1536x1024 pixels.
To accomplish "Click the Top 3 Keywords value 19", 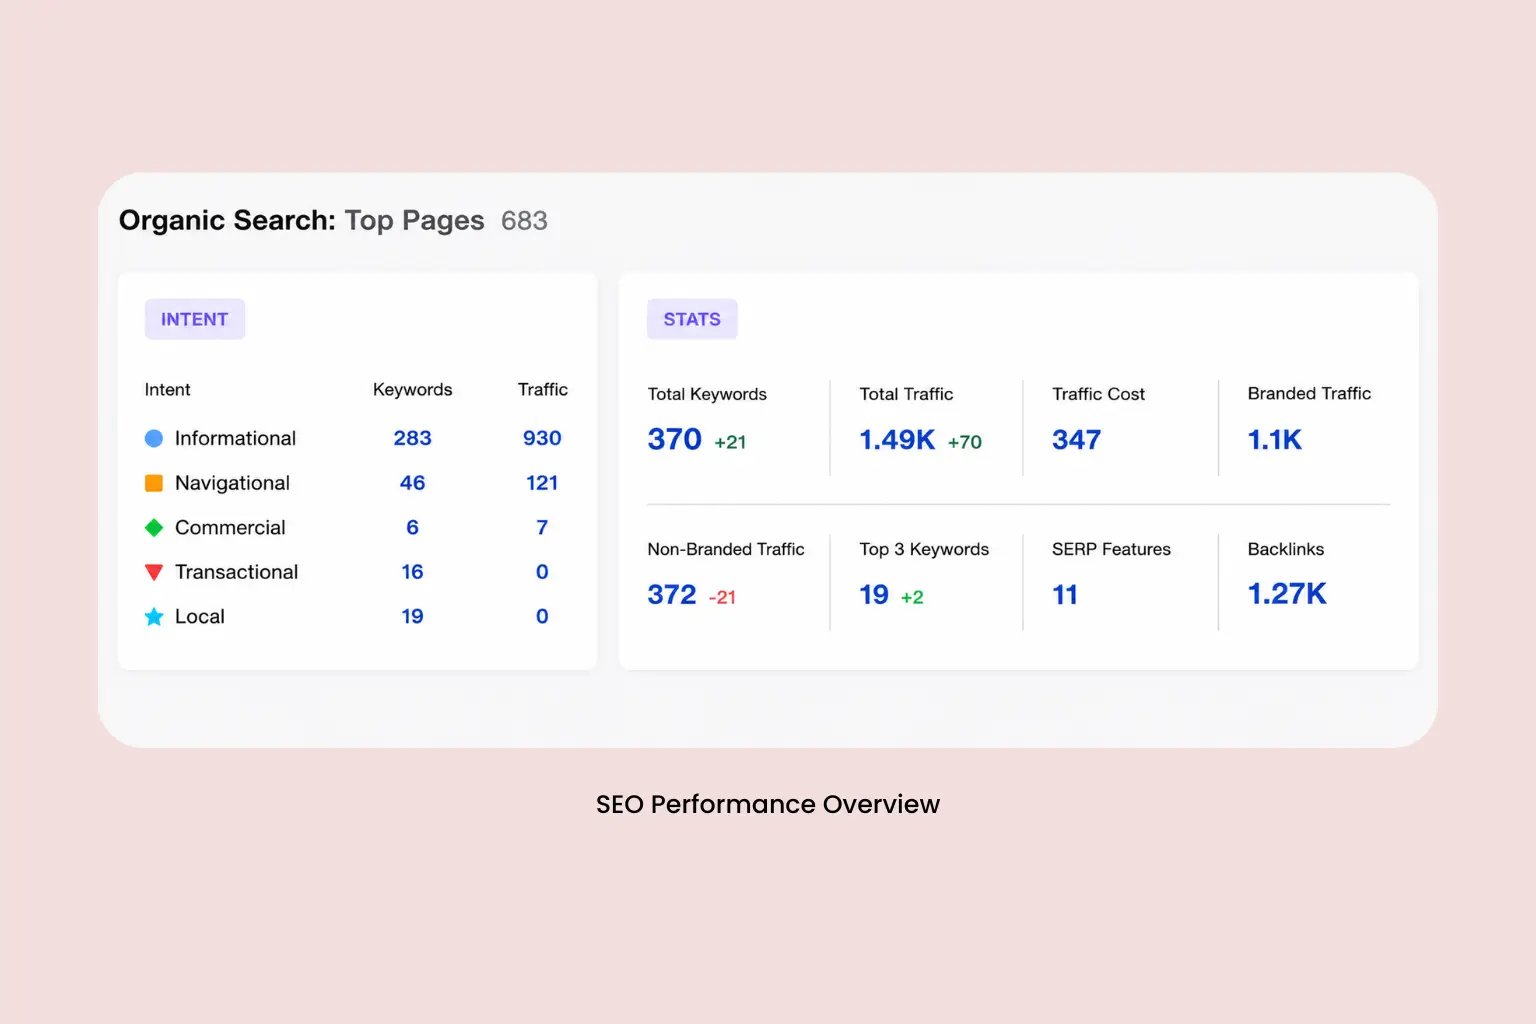I will (x=874, y=594).
